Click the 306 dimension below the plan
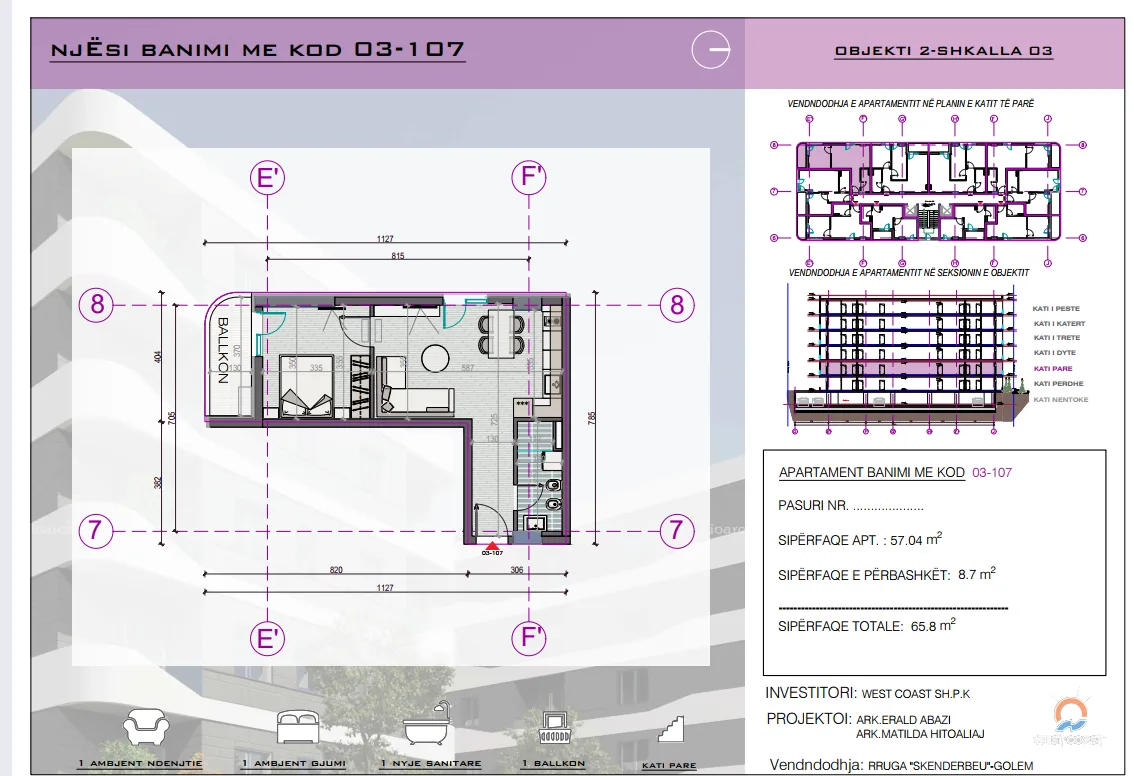1134x776 pixels. [516, 570]
